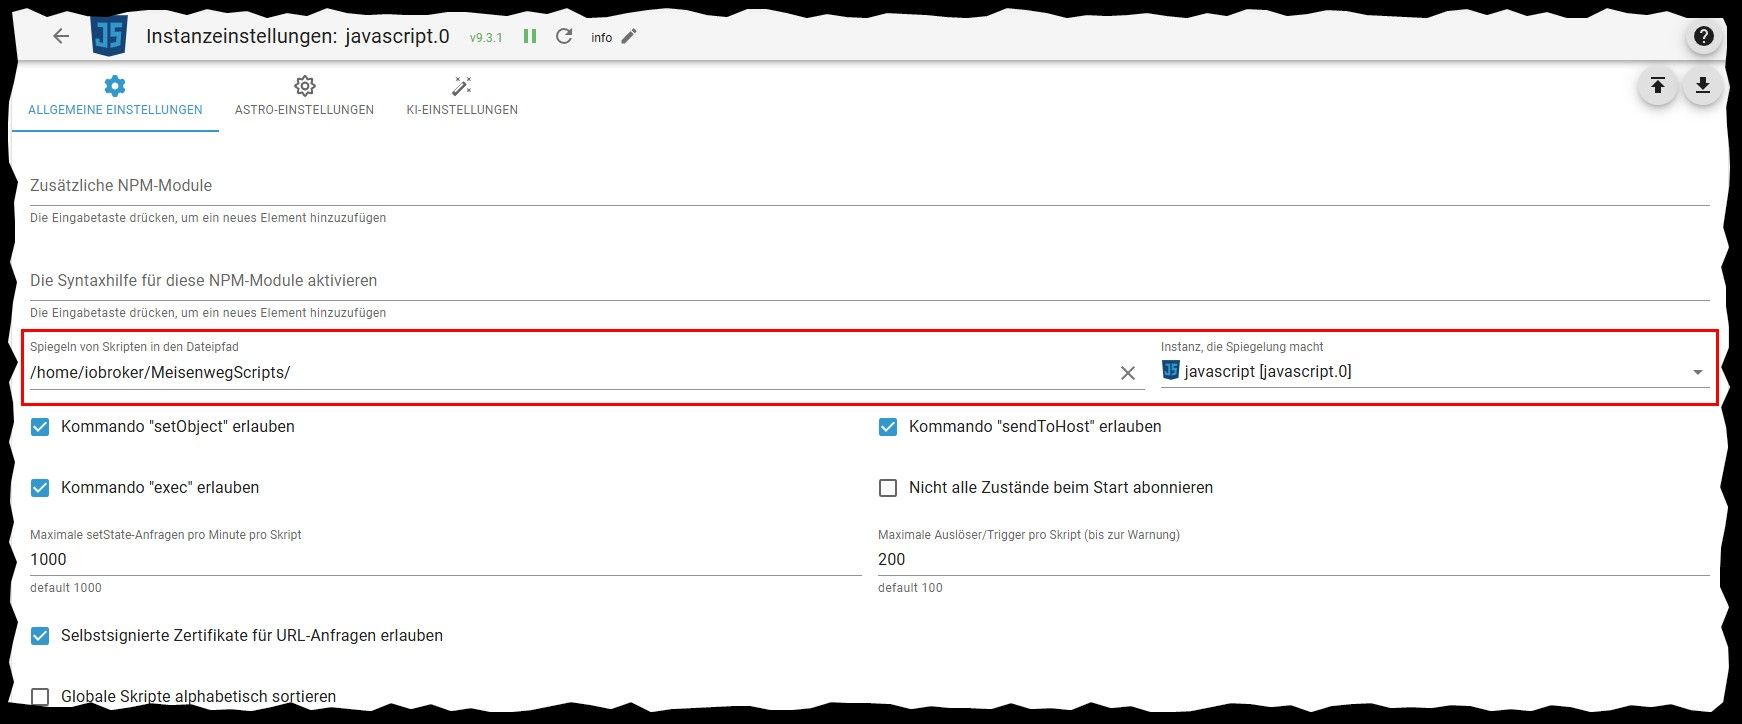Click the magic wand icon above KI-Einstellungen
This screenshot has width=1742, height=724.
point(462,86)
